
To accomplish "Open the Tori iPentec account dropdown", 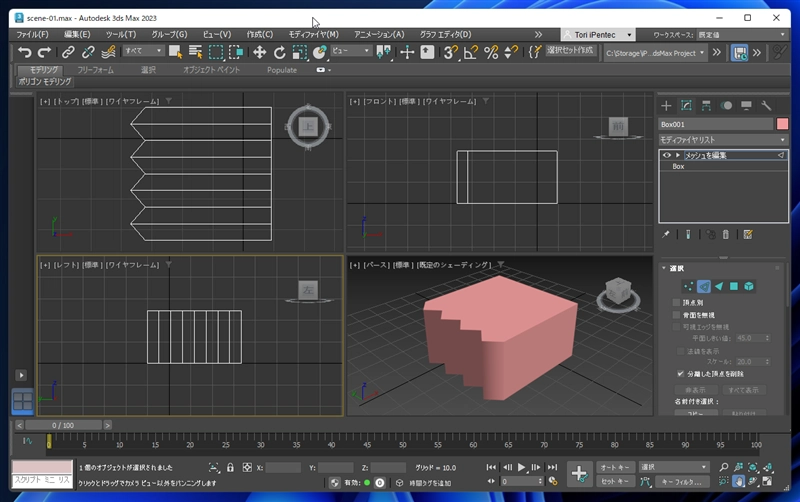I will 597,35.
